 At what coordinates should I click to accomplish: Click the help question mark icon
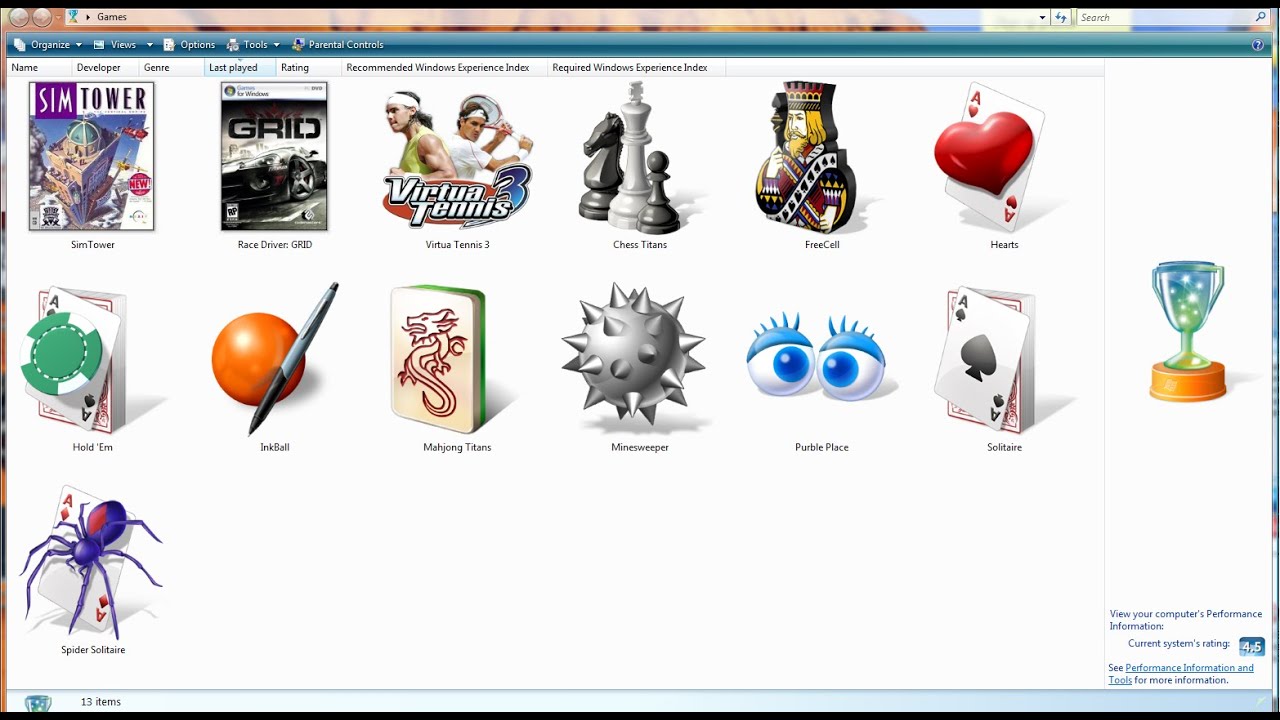coord(1258,45)
